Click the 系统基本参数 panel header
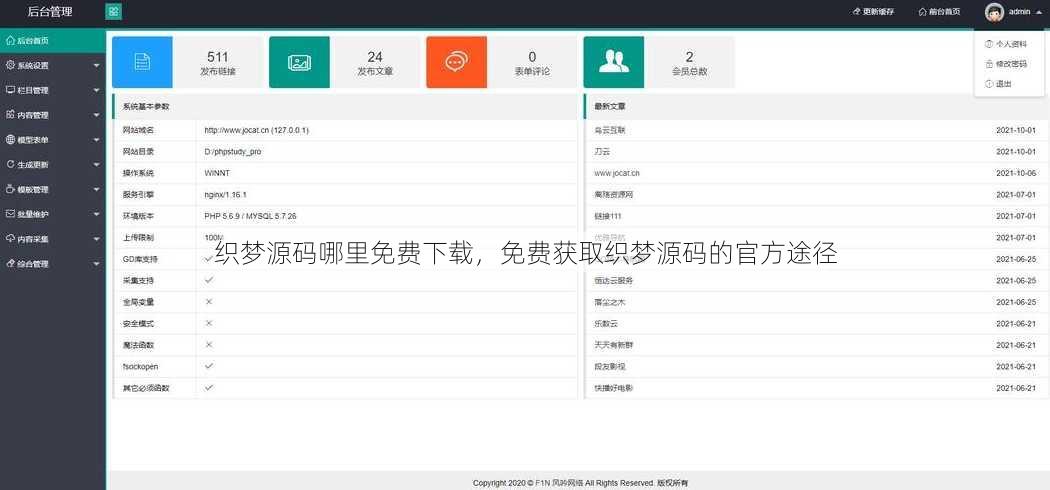1050x490 pixels. click(x=345, y=106)
